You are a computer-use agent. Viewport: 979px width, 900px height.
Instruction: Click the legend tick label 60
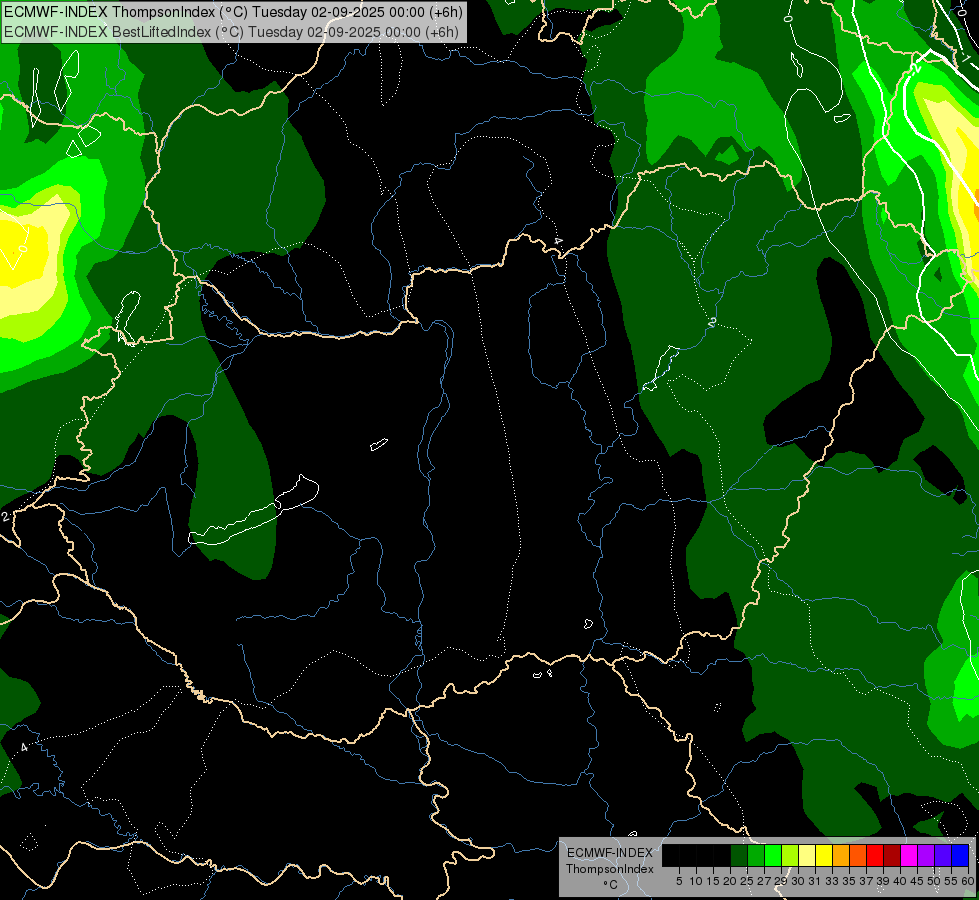(968, 881)
